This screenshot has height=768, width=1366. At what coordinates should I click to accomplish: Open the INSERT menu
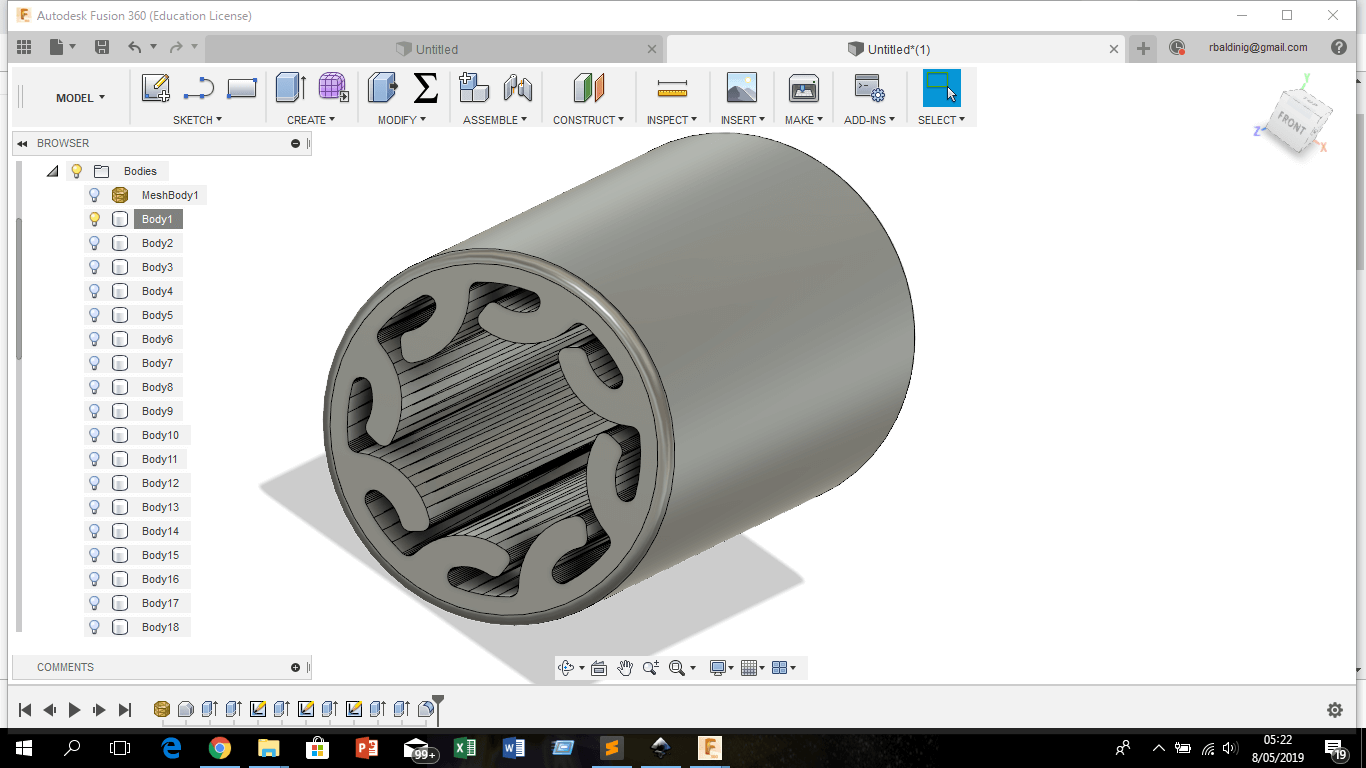743,120
